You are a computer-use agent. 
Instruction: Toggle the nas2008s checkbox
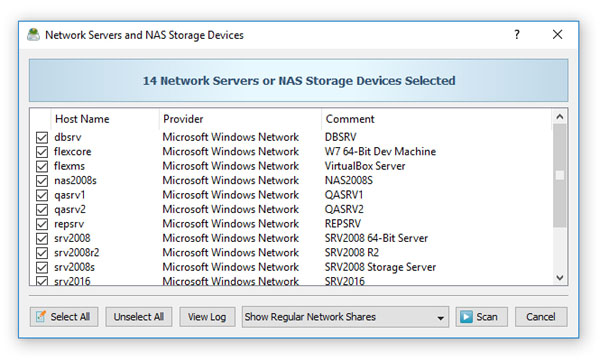(42, 181)
